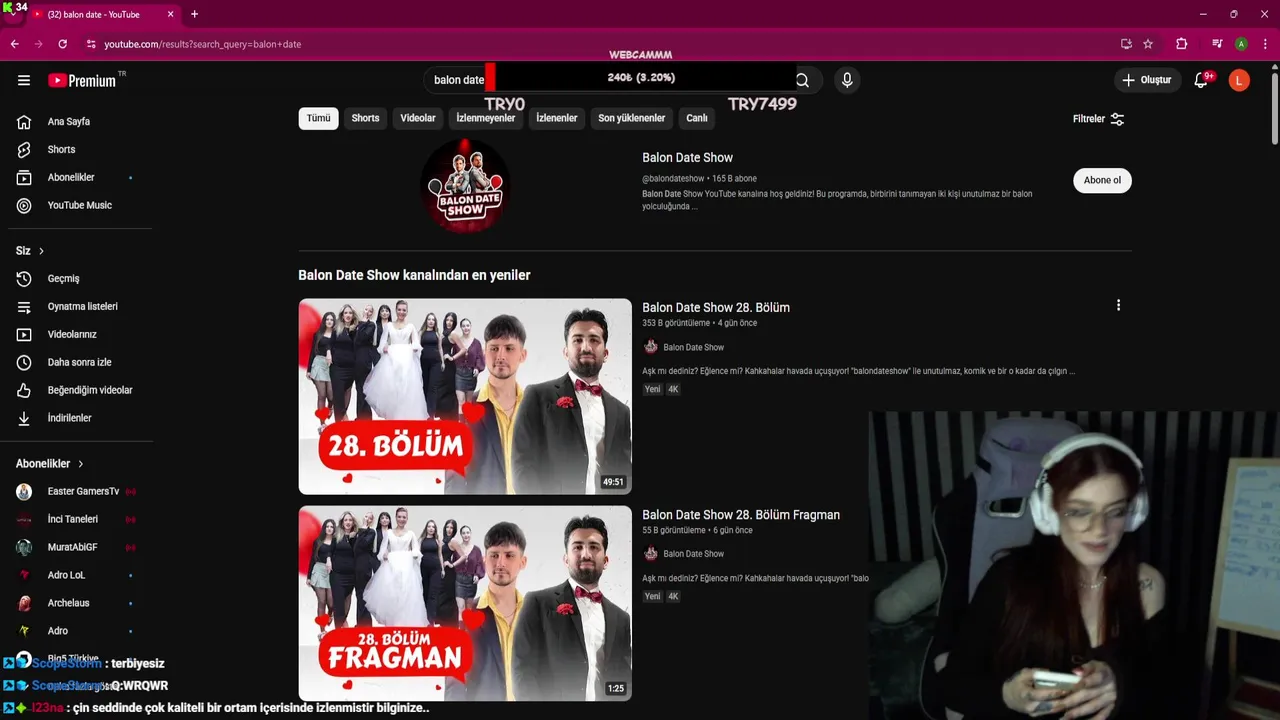Image resolution: width=1280 pixels, height=720 pixels.
Task: Open the account avatar menu
Action: (x=1239, y=80)
